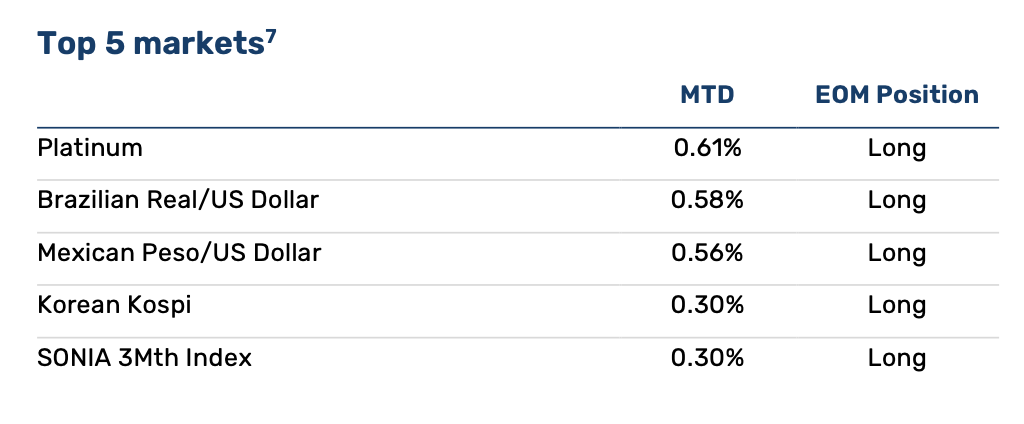Select Korean Kospi's 0.30% MTD value
The width and height of the screenshot is (1024, 424).
point(707,304)
